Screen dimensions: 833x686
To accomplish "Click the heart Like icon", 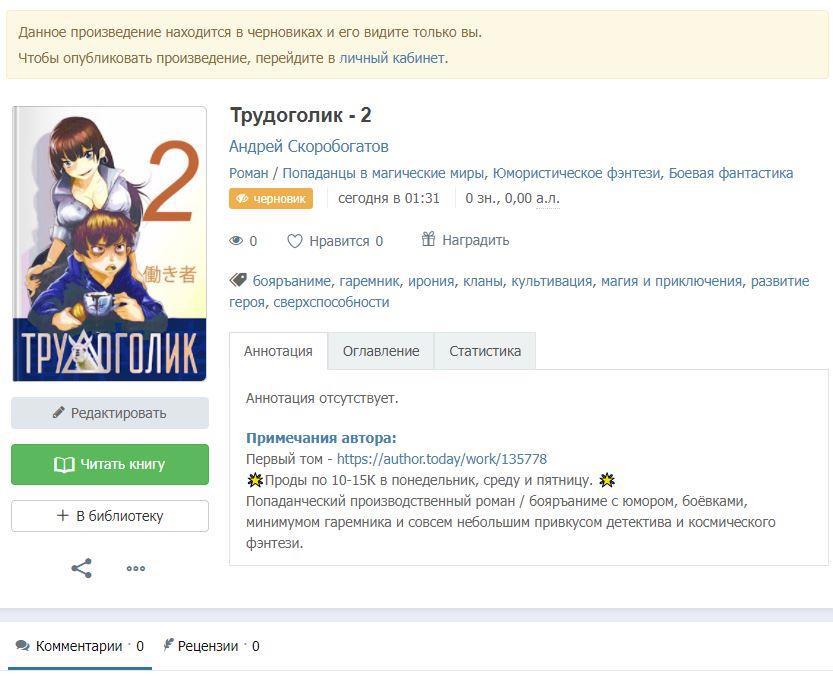I will pyautogui.click(x=295, y=241).
